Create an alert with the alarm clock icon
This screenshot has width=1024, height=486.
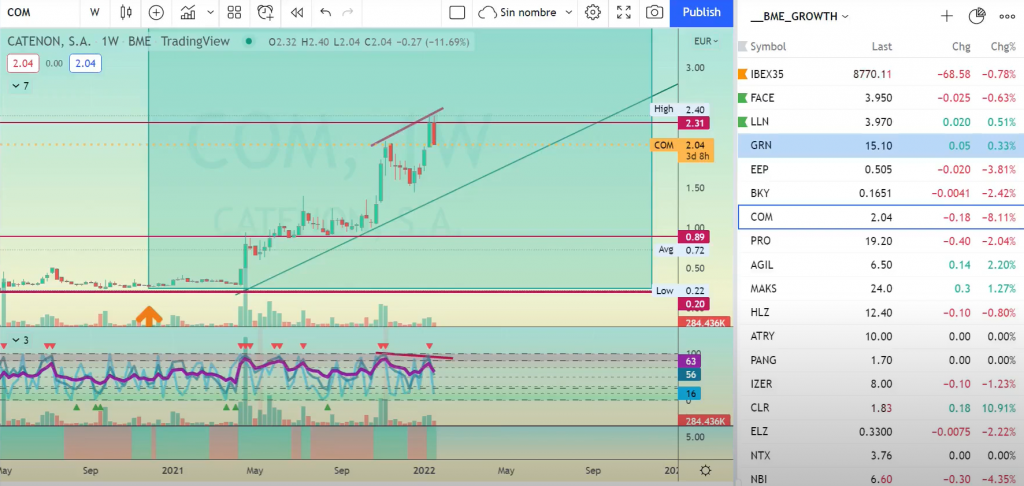265,12
